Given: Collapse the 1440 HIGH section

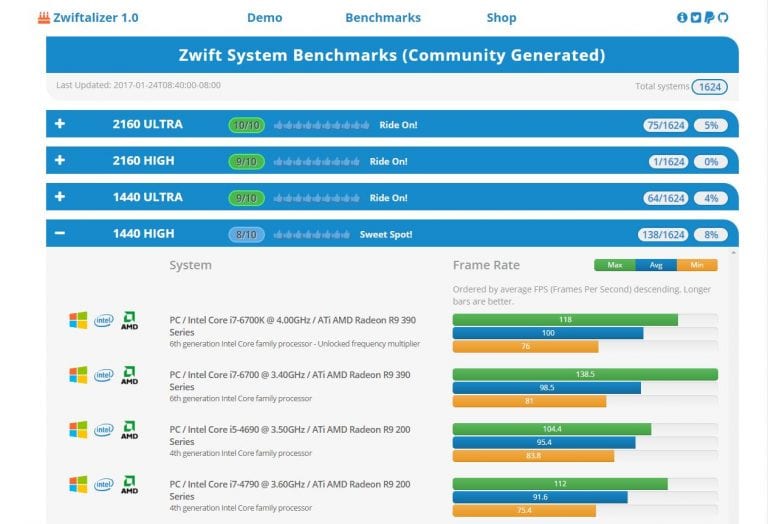Looking at the screenshot, I should point(60,233).
